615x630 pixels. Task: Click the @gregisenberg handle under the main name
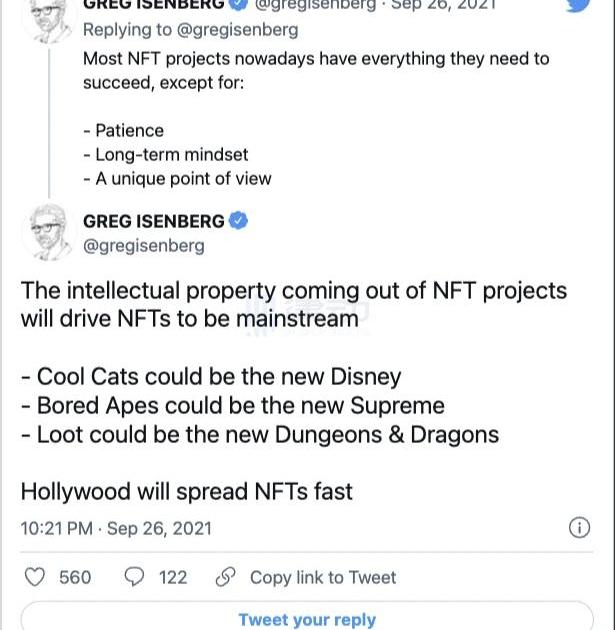pyautogui.click(x=143, y=245)
